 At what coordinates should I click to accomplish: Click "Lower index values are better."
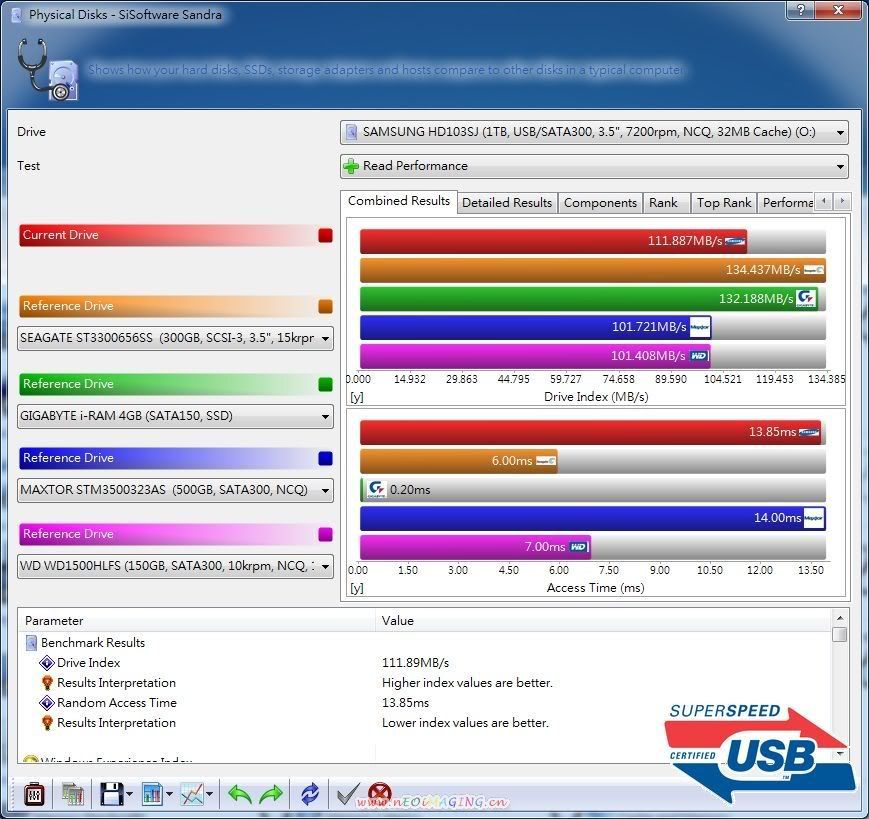[466, 723]
